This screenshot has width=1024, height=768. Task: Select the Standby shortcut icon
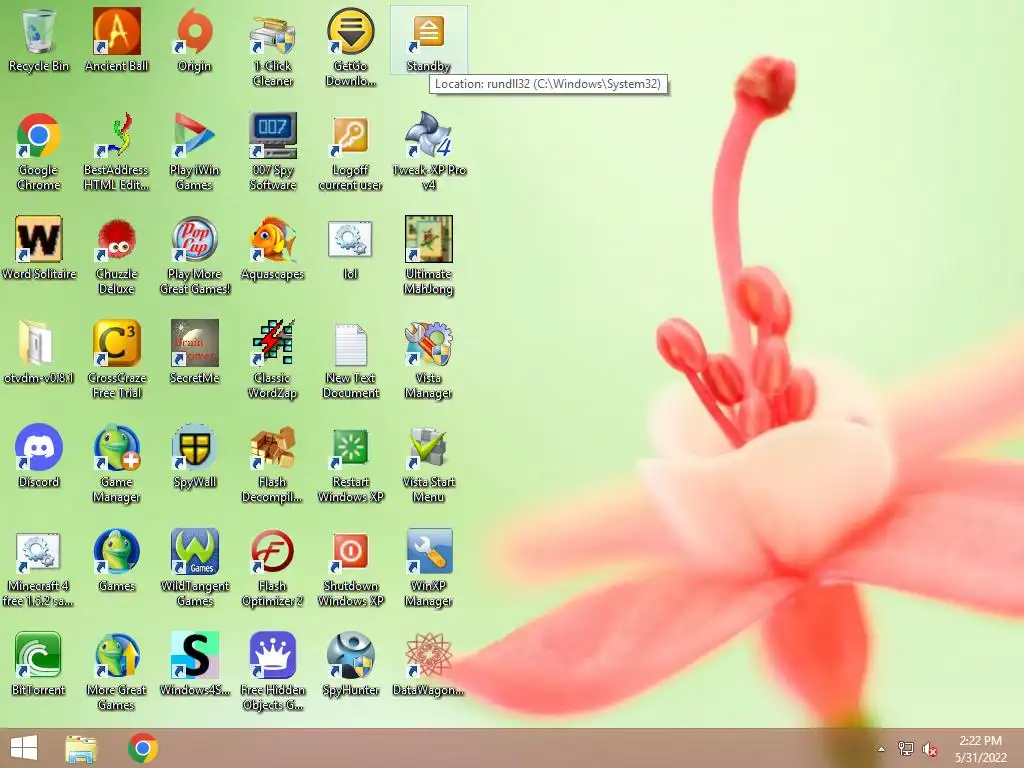pyautogui.click(x=428, y=33)
